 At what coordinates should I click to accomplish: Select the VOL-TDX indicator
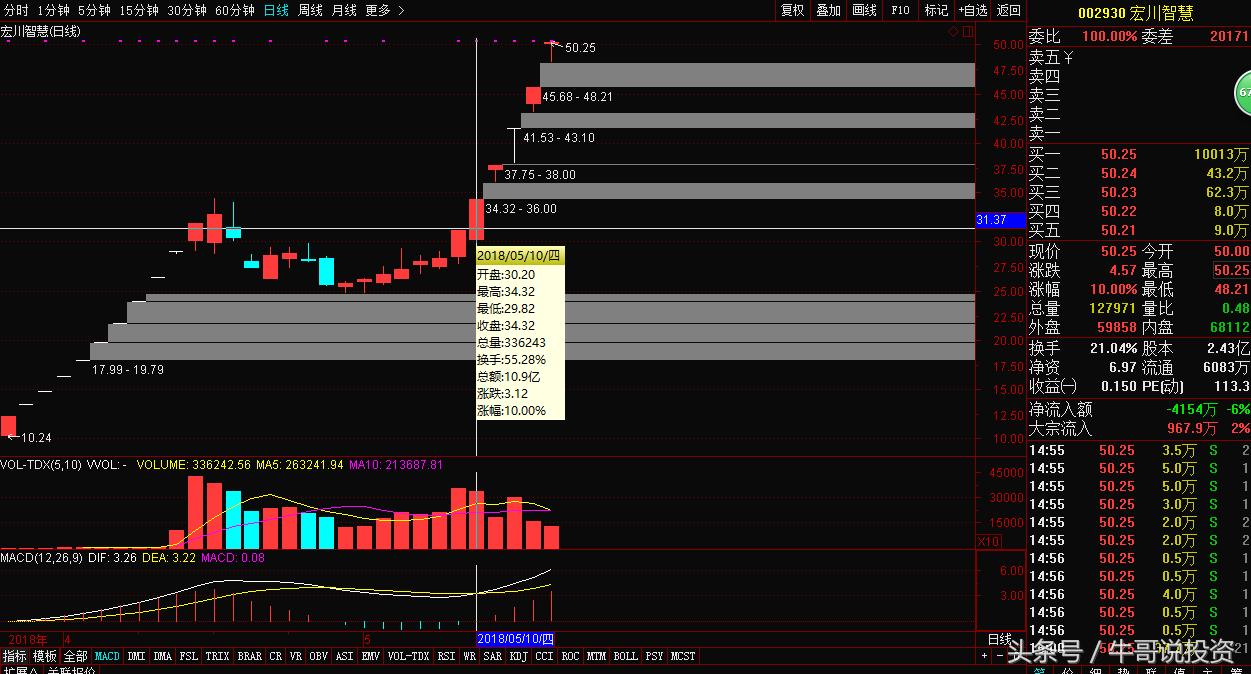408,656
